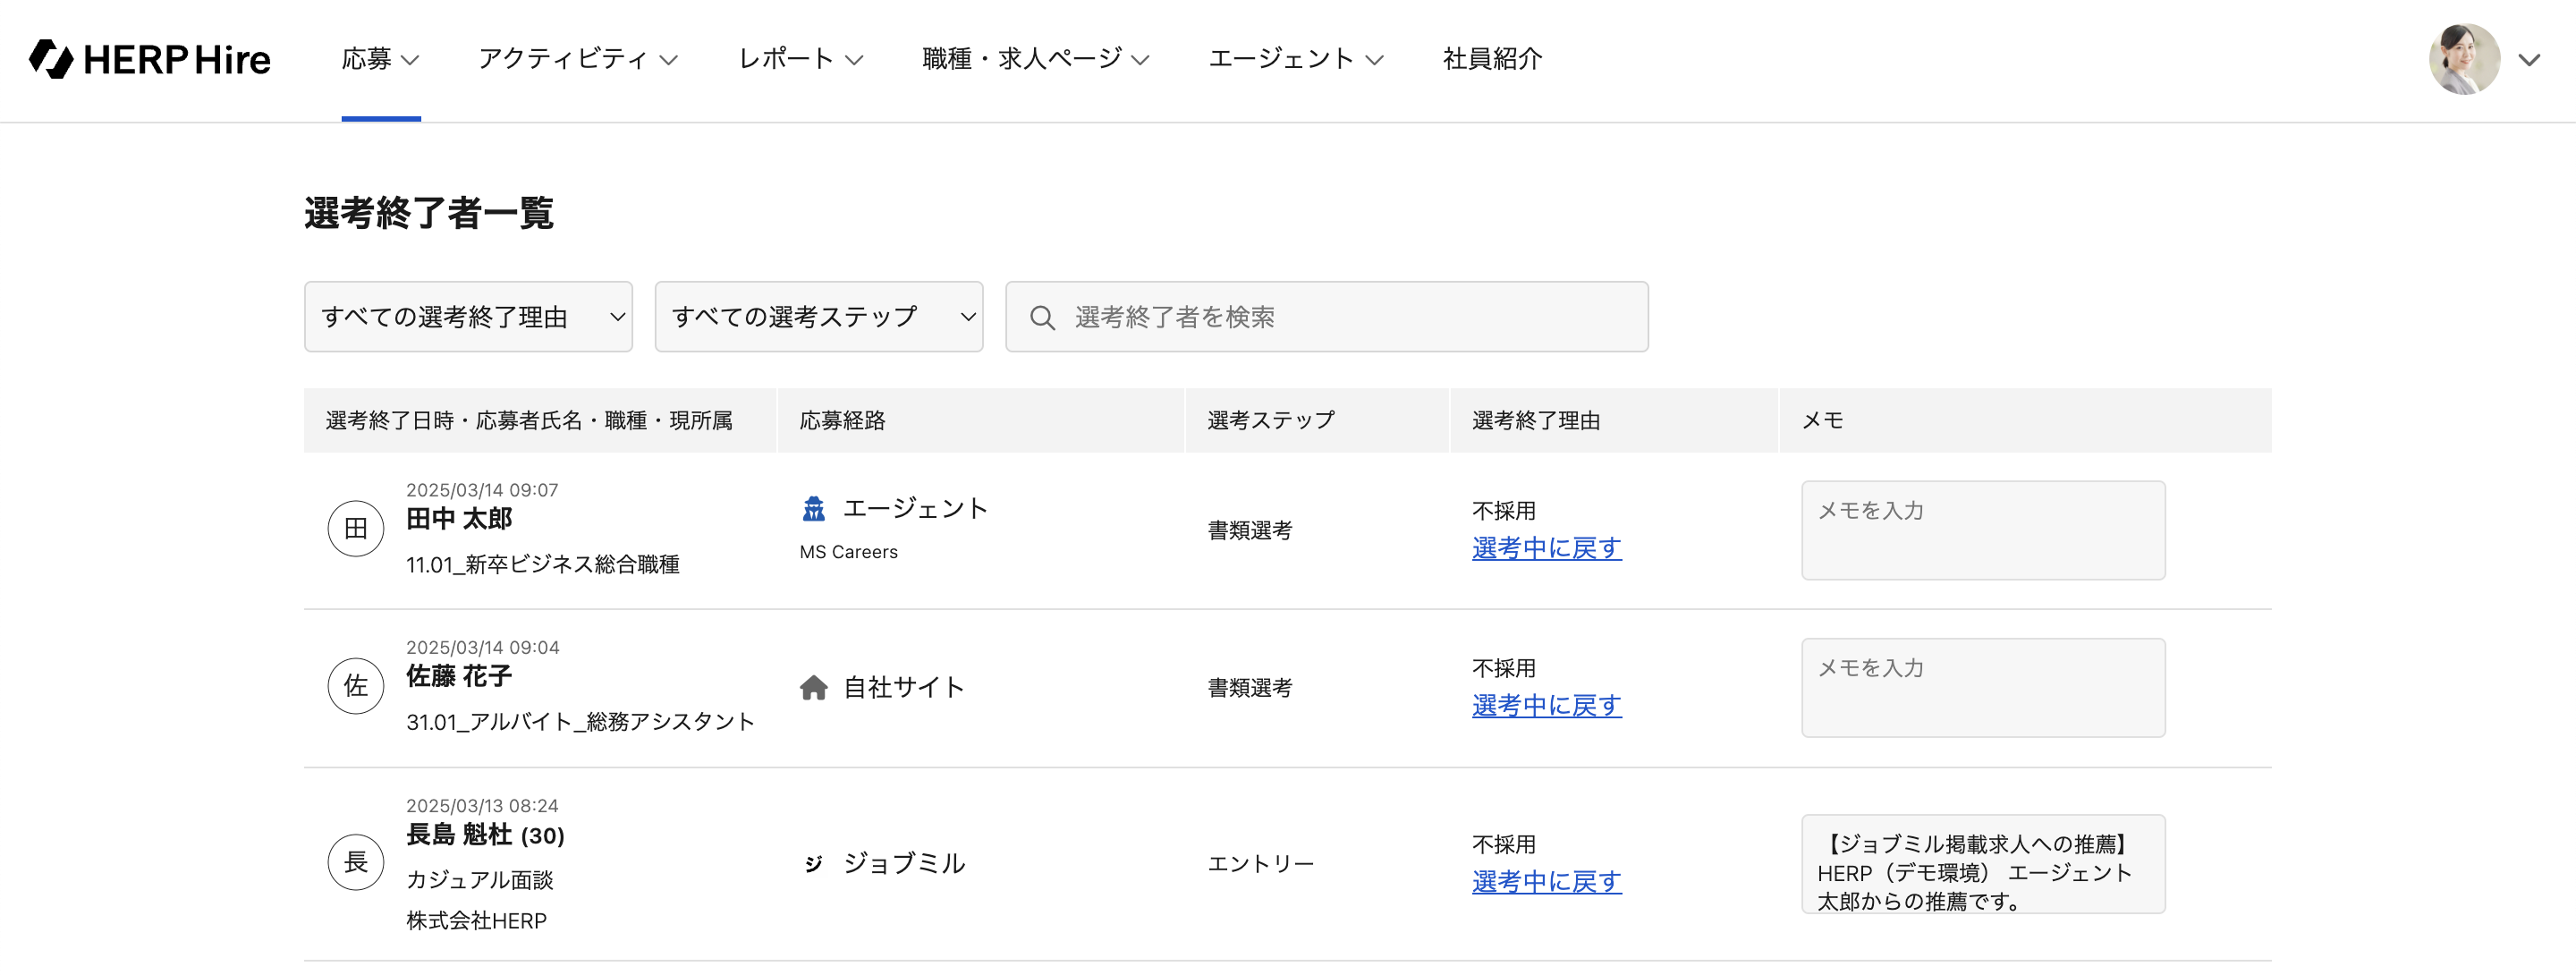Open すべての選考ステップ dropdown
The height and width of the screenshot is (975, 2576).
(818, 317)
